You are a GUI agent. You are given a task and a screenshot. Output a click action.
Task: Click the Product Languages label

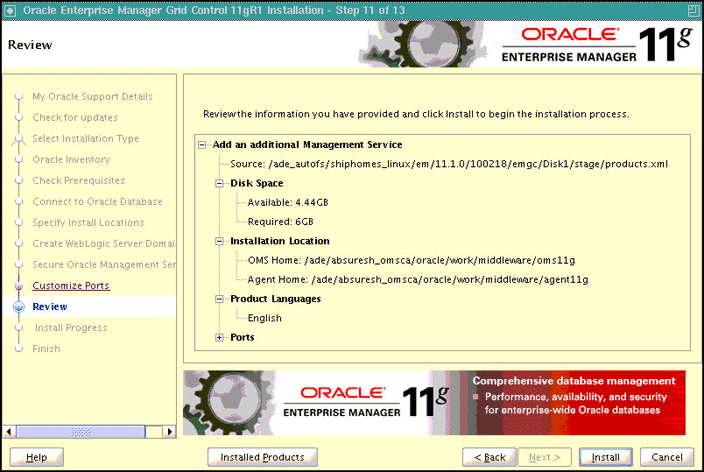(276, 299)
